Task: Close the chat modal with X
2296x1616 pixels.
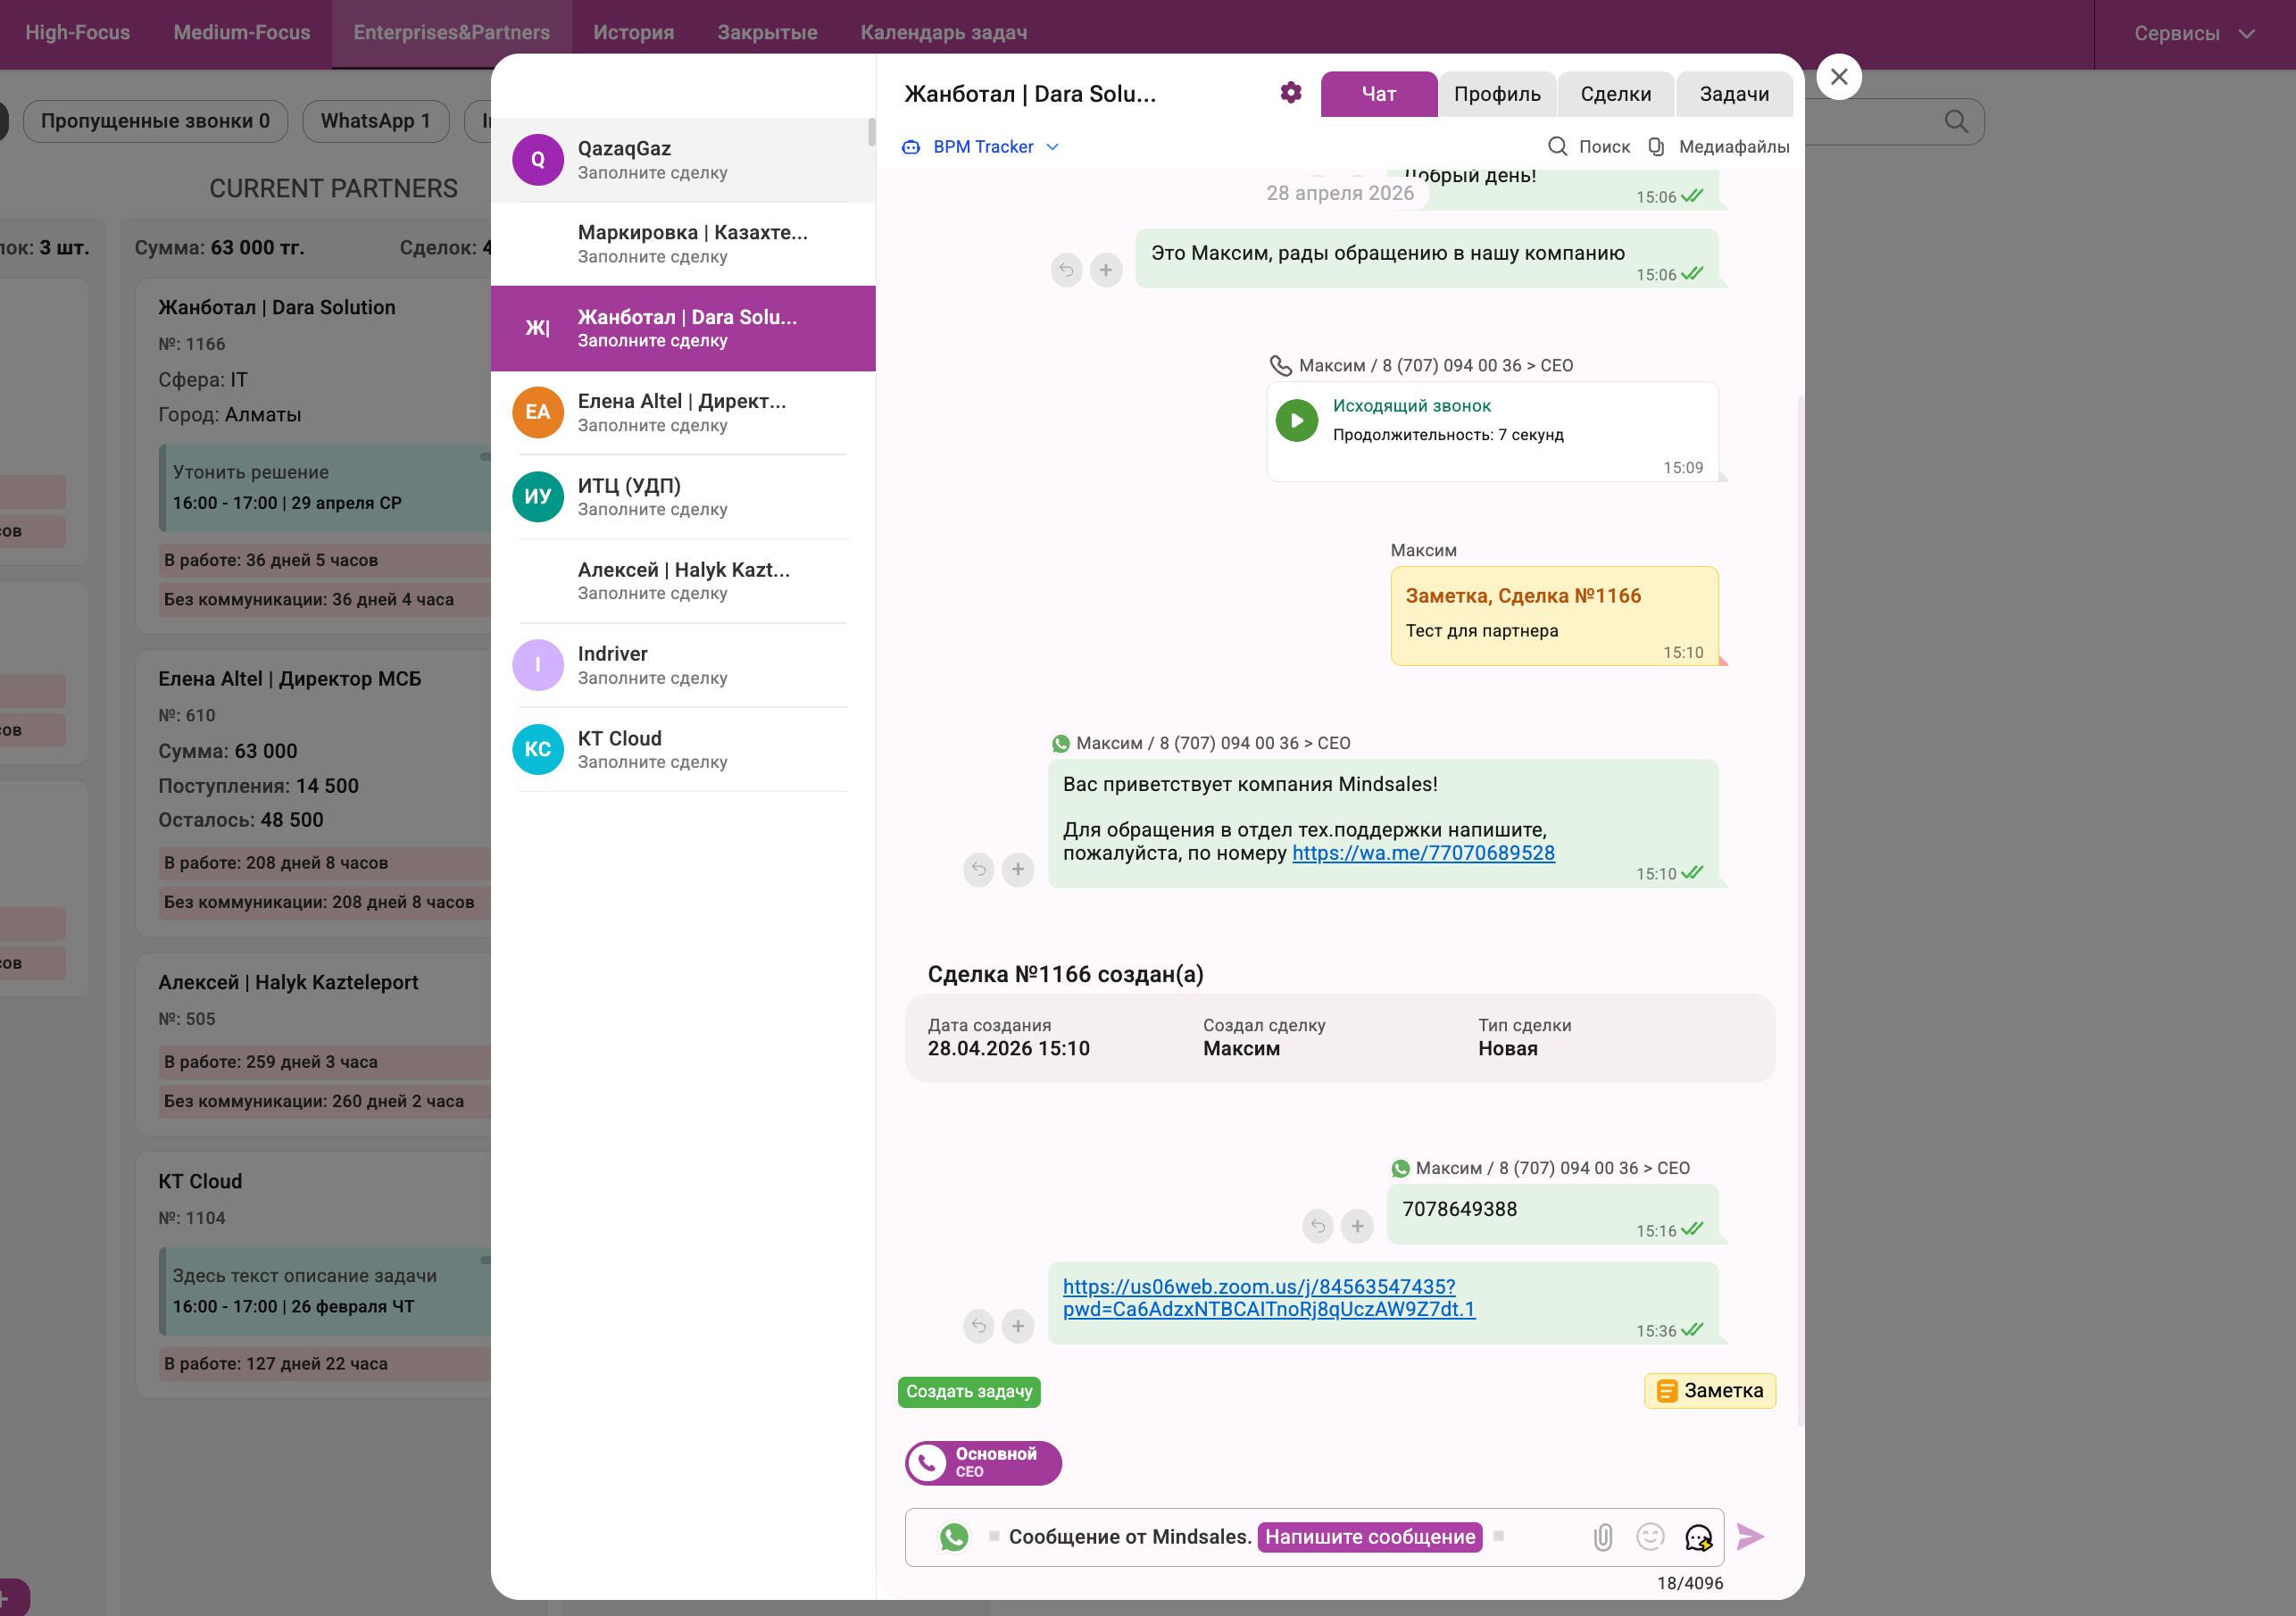Action: [x=1838, y=77]
